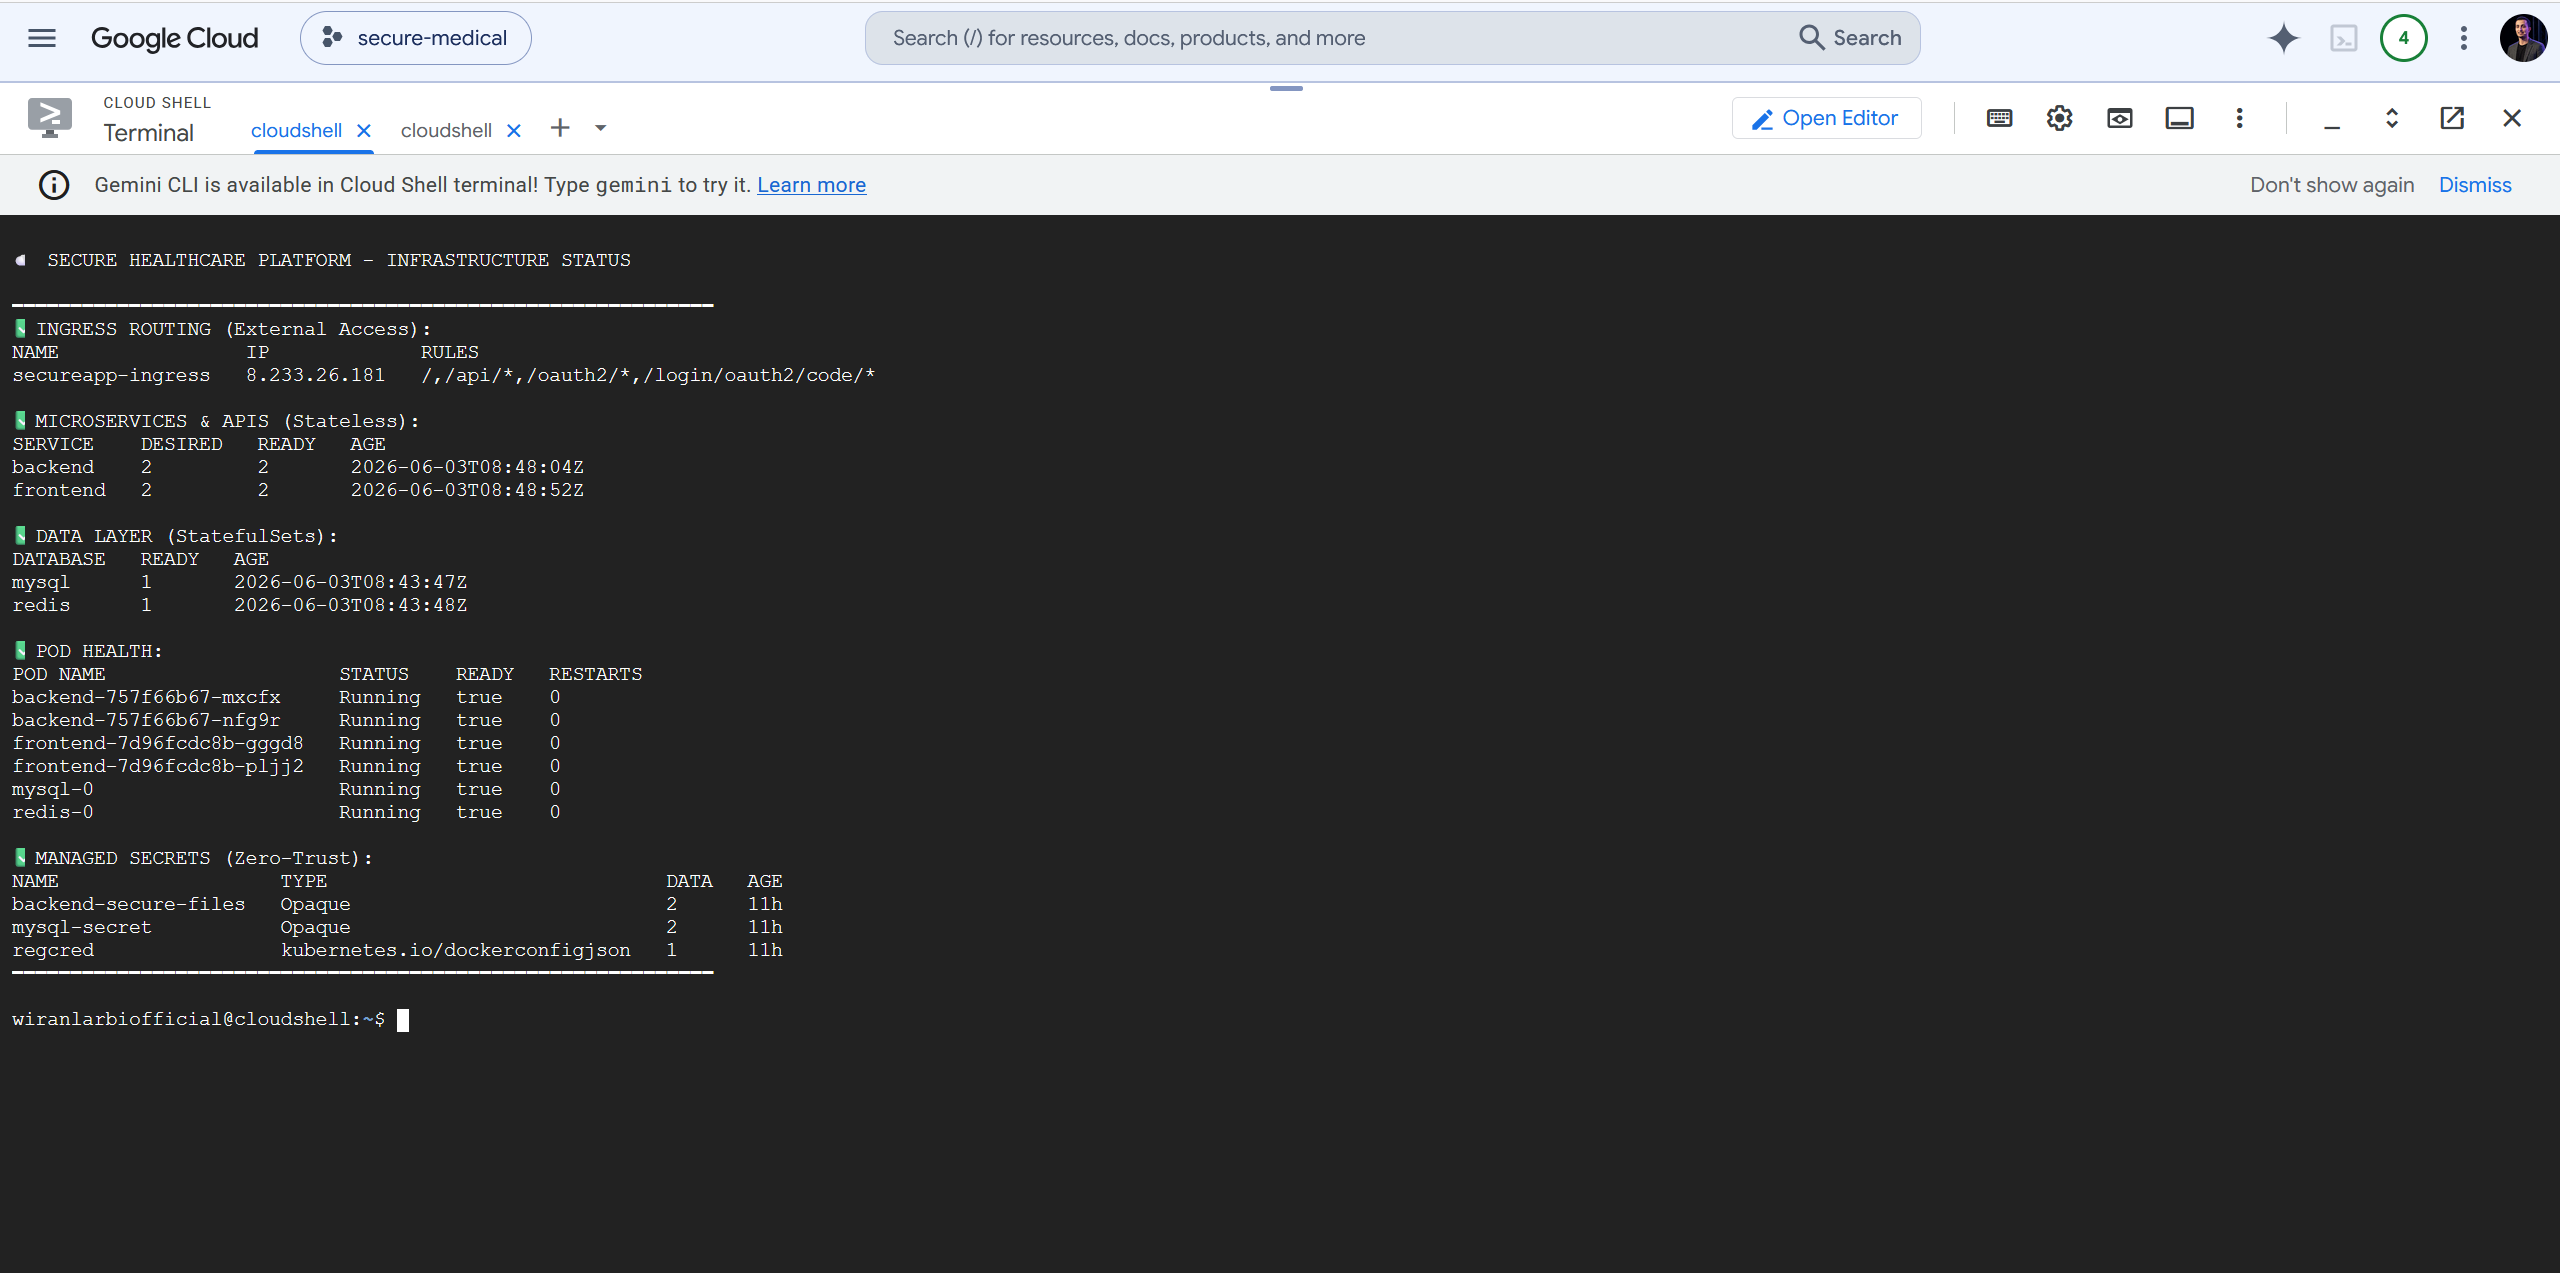The width and height of the screenshot is (2560, 1273).
Task: Add a new terminal tab with plus
Action: [560, 128]
